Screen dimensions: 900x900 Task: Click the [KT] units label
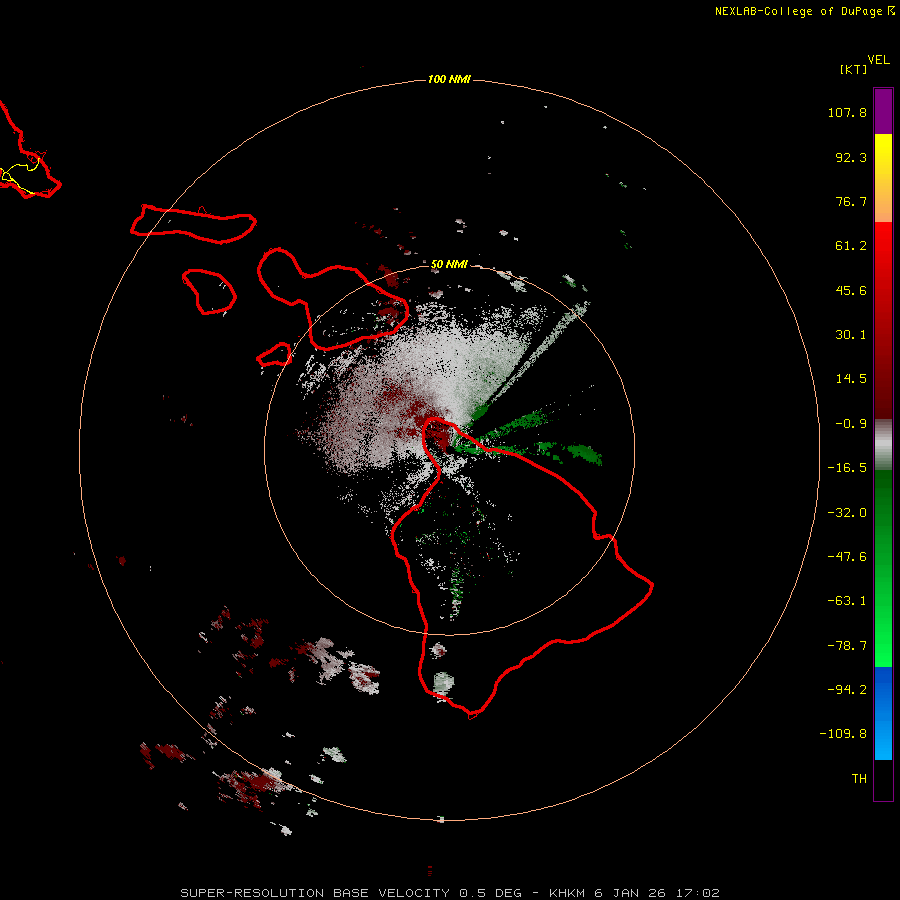click(853, 69)
